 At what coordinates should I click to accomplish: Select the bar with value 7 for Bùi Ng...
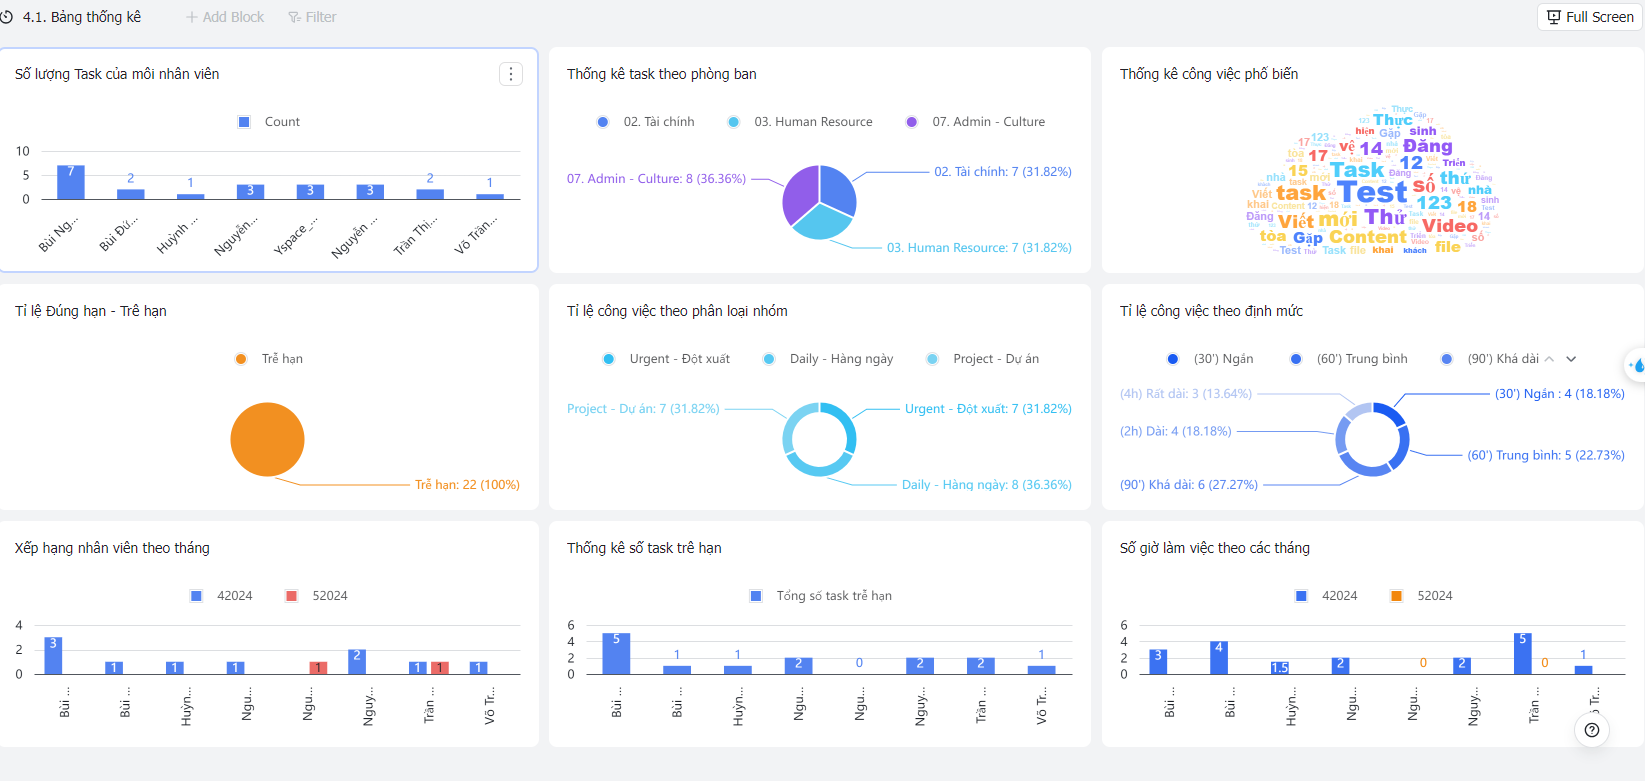(x=71, y=182)
